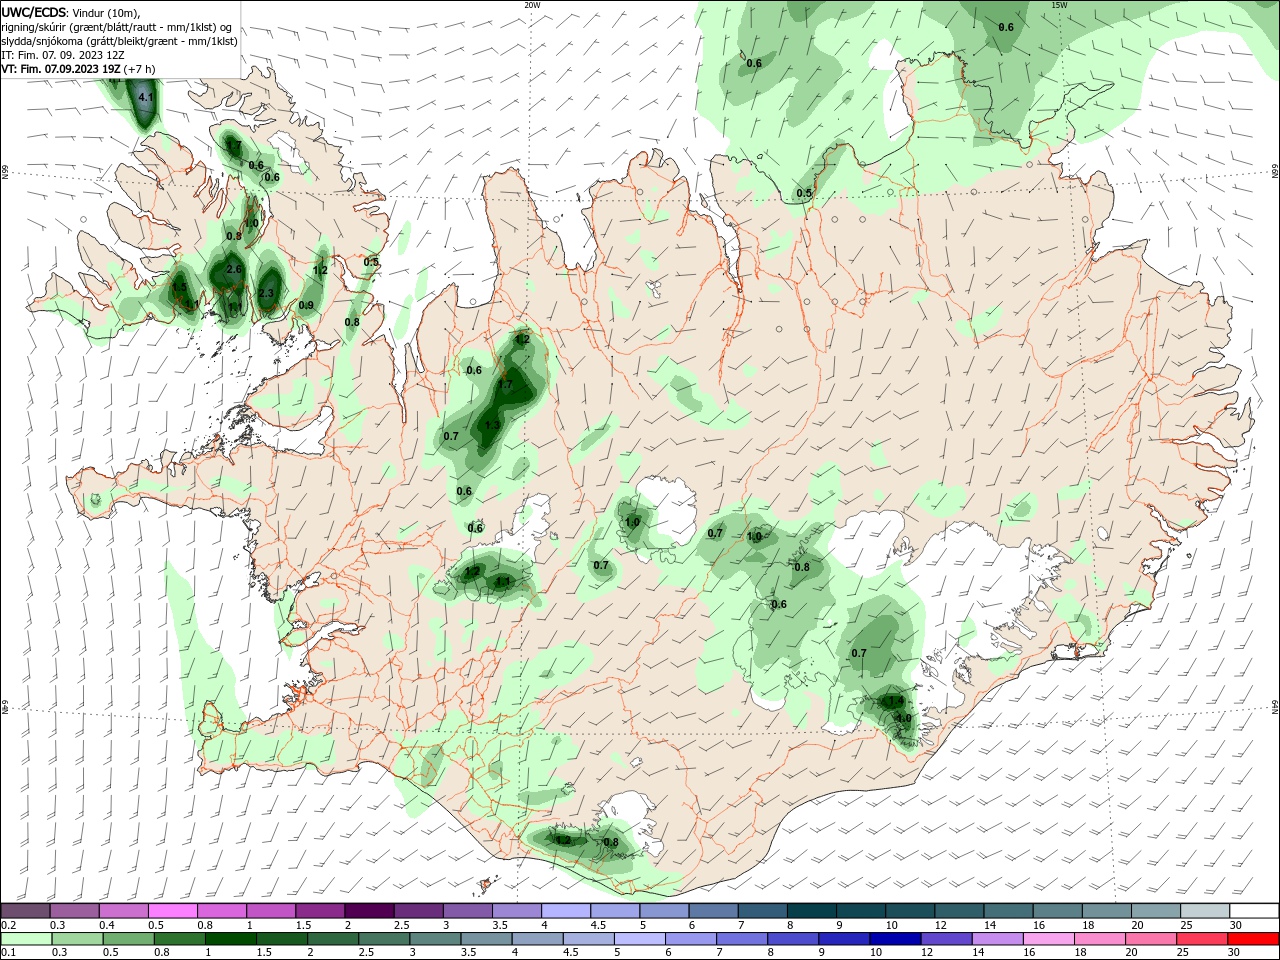Click the 0.9 precipitation value on the map
Screen dimensions: 1280x960
pyautogui.click(x=306, y=306)
